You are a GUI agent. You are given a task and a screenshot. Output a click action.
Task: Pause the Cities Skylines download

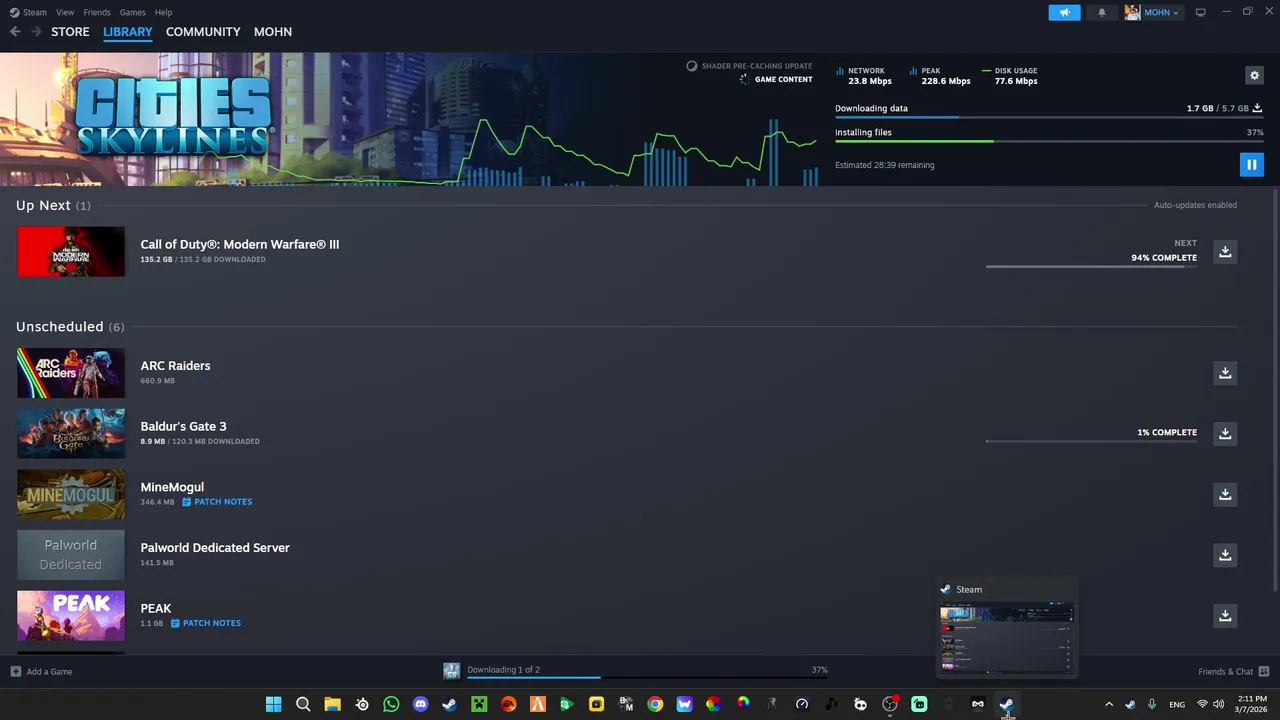click(1251, 164)
